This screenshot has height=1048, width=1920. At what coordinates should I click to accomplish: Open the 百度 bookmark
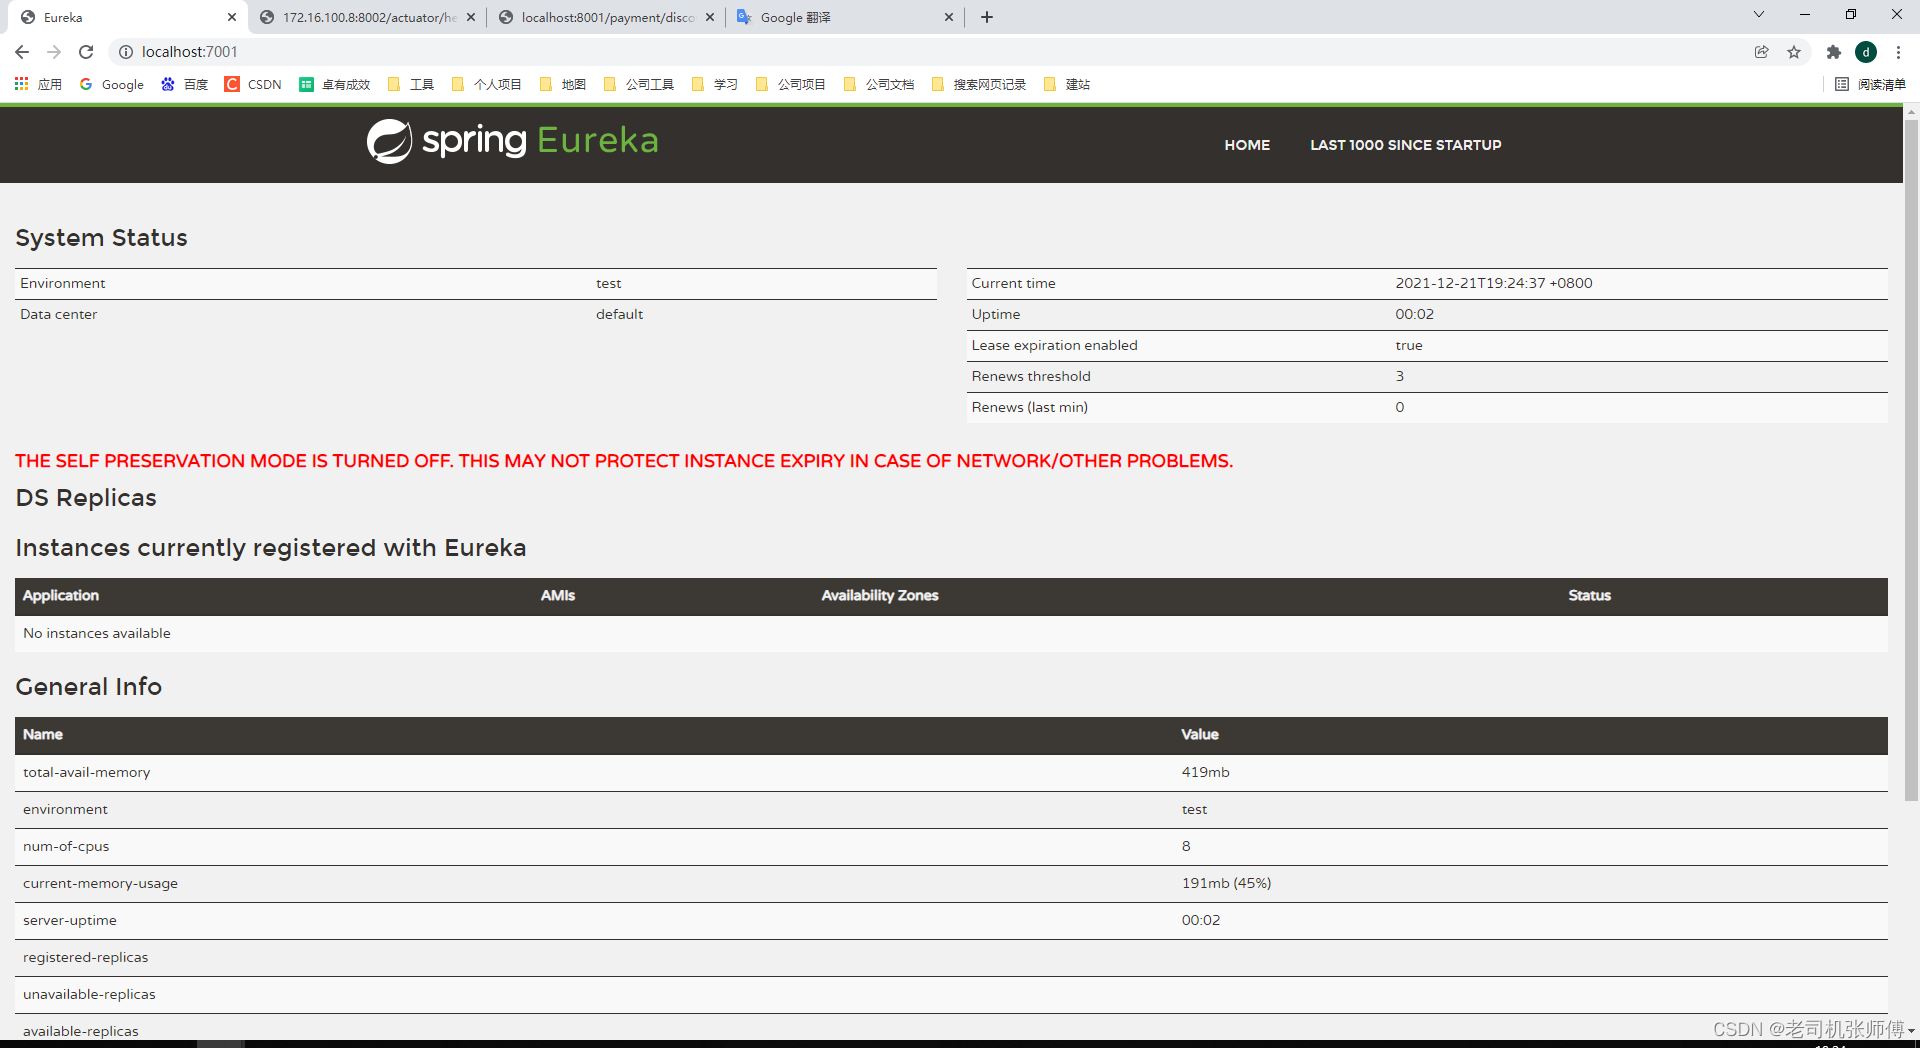click(x=185, y=84)
